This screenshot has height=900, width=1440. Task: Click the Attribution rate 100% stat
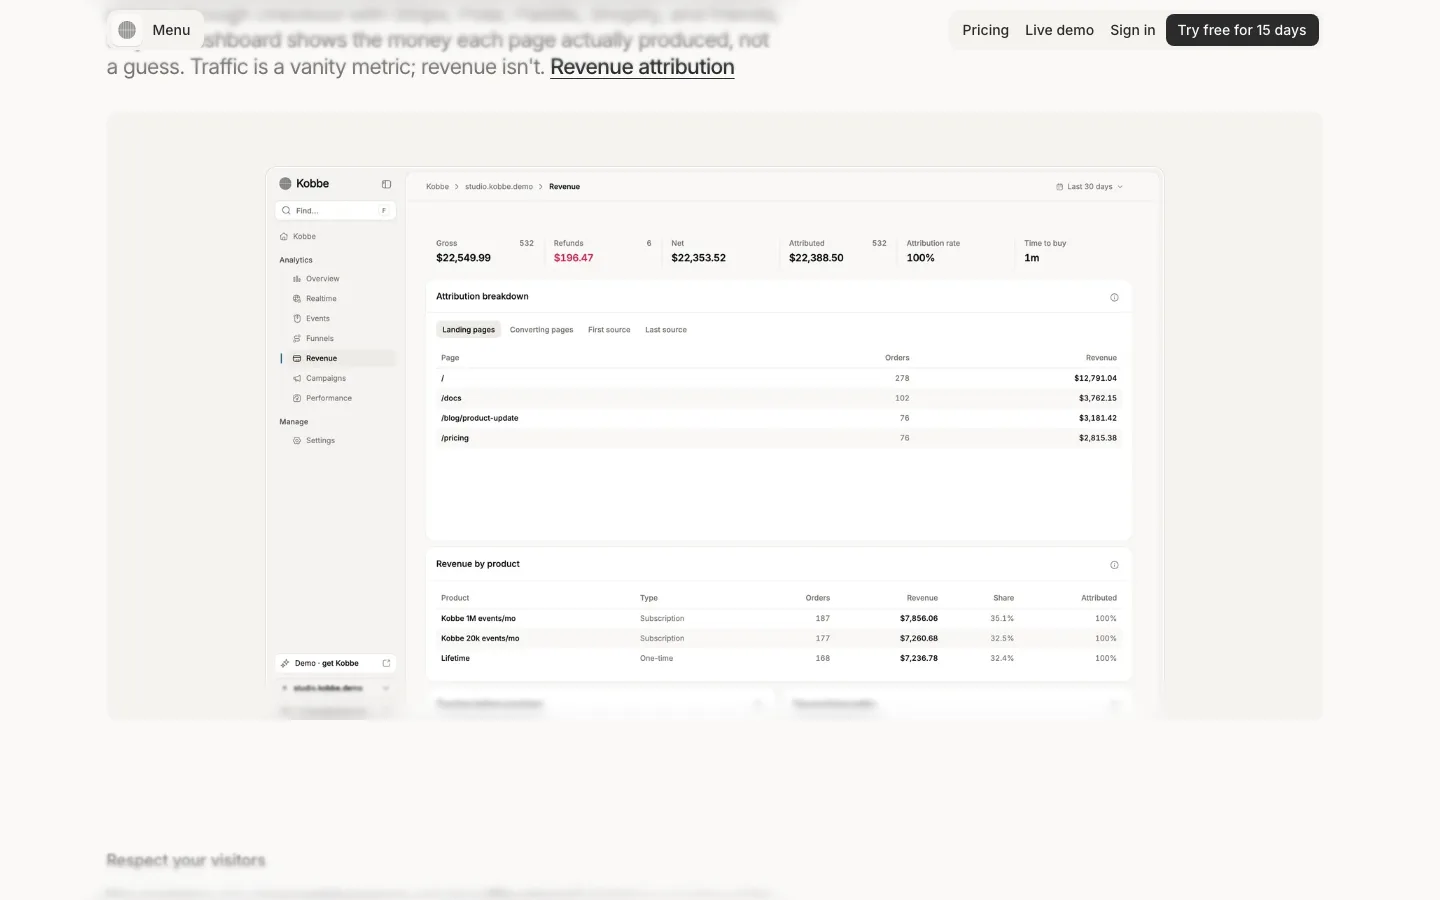pos(933,251)
